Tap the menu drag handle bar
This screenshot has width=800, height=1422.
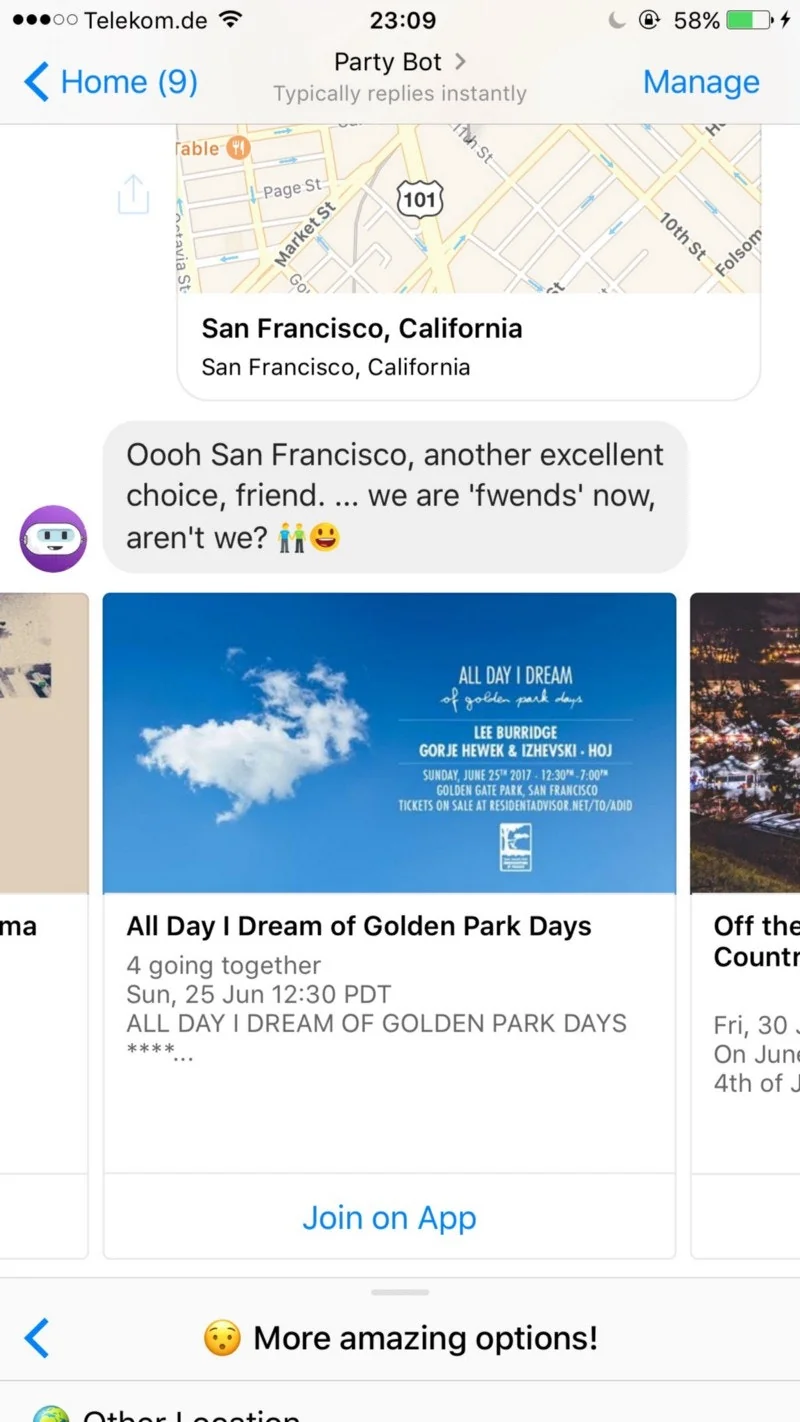pos(400,1292)
